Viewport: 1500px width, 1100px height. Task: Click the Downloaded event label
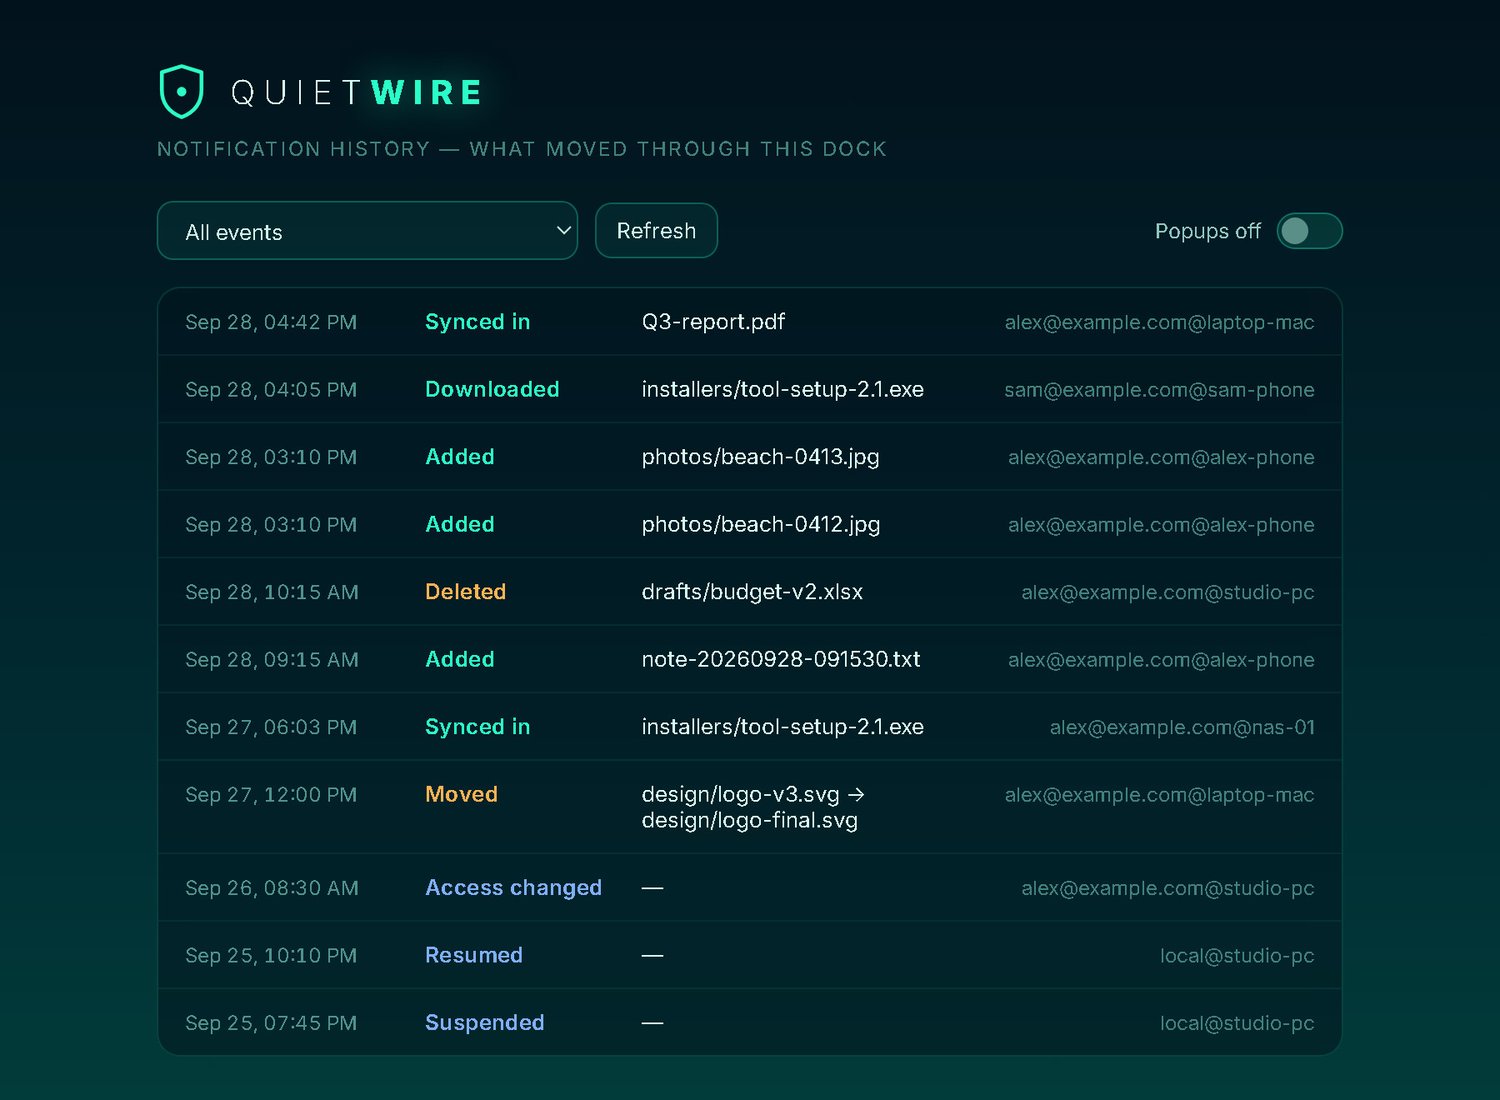click(492, 389)
